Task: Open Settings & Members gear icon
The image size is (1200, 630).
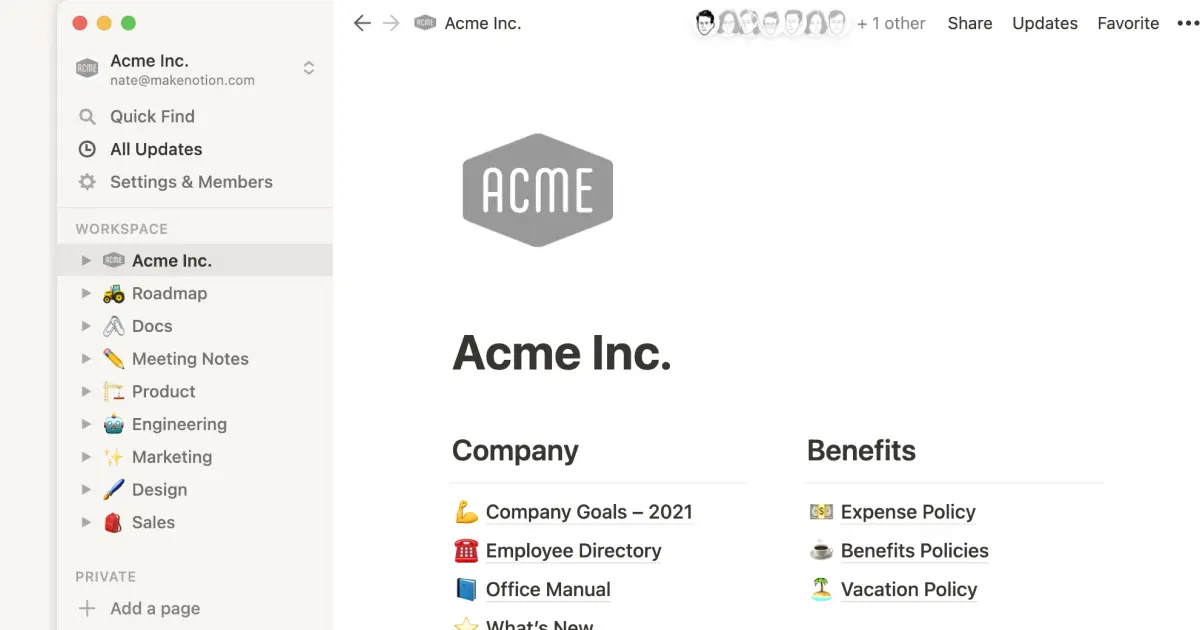Action: (x=87, y=182)
